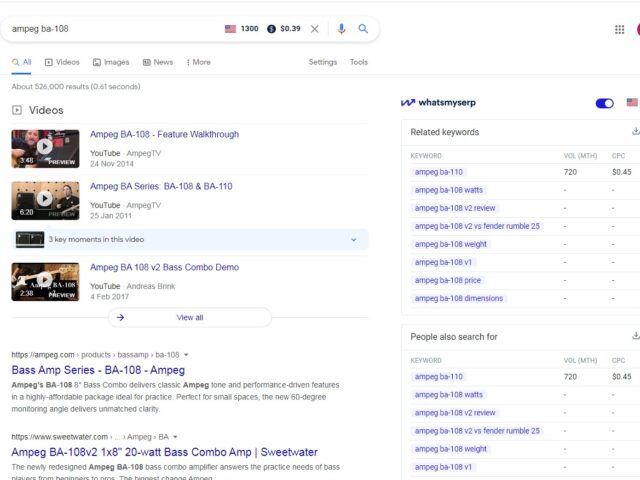Click CPC header in Related keywords
The width and height of the screenshot is (640, 480).
pos(618,156)
